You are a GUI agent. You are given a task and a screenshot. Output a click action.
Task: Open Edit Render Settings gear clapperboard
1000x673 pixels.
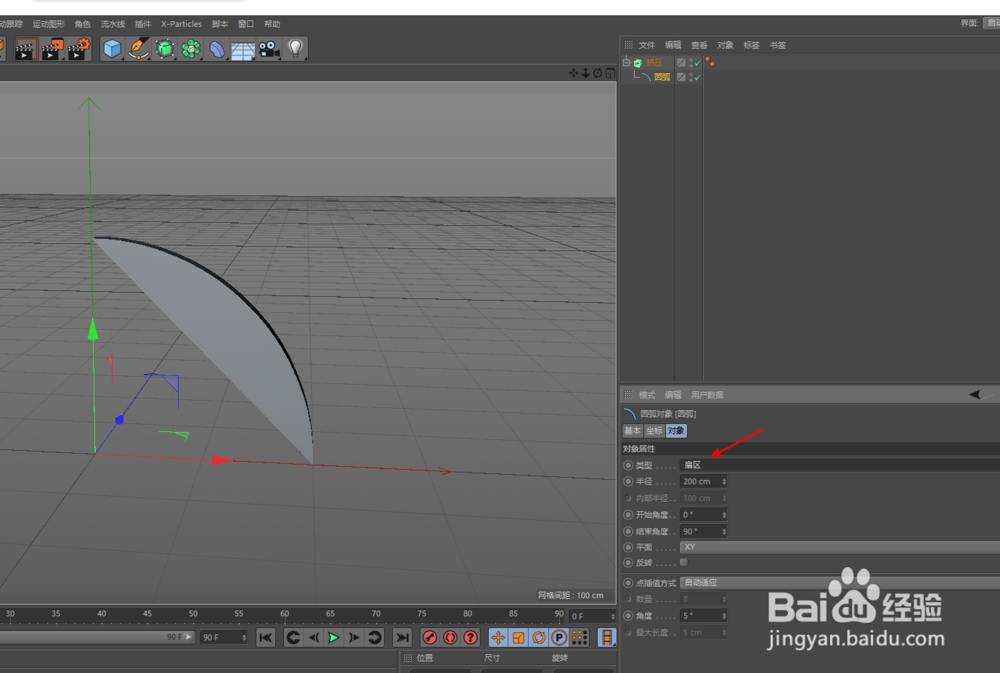tap(79, 49)
